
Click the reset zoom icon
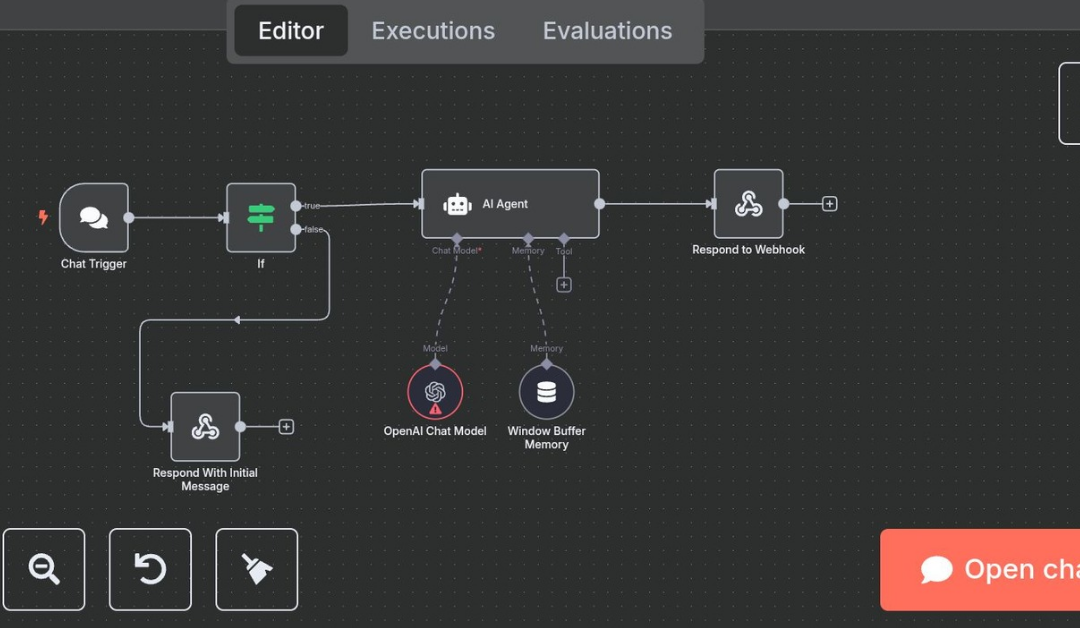click(150, 569)
